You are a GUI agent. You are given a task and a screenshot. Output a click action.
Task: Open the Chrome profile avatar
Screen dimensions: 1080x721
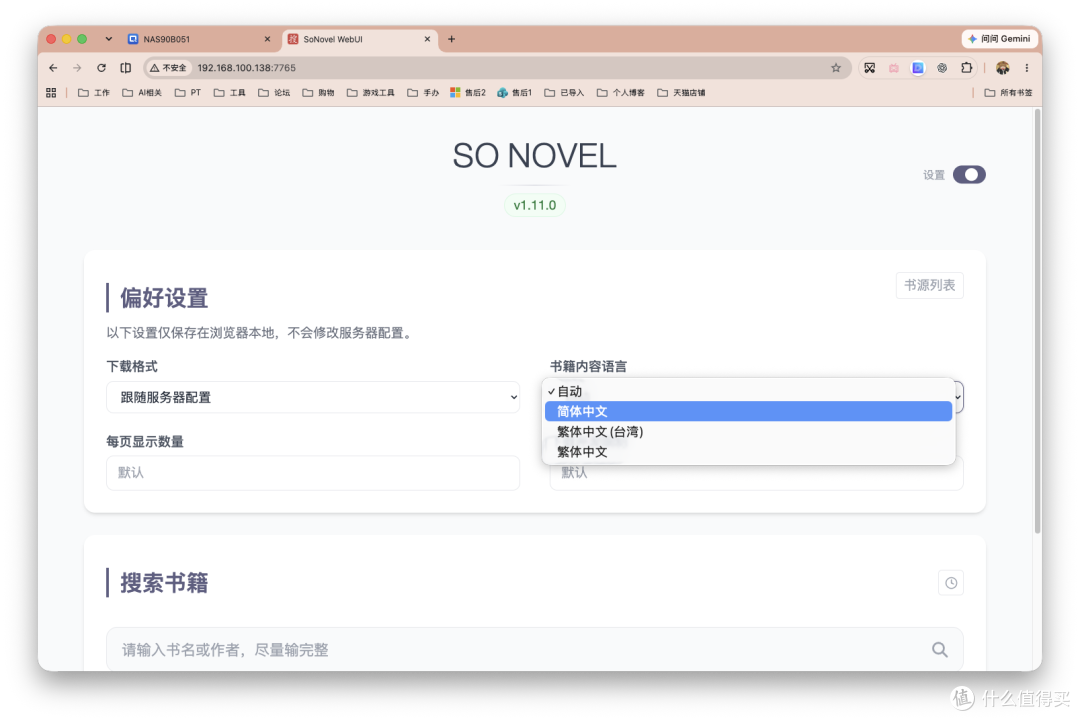point(1002,67)
